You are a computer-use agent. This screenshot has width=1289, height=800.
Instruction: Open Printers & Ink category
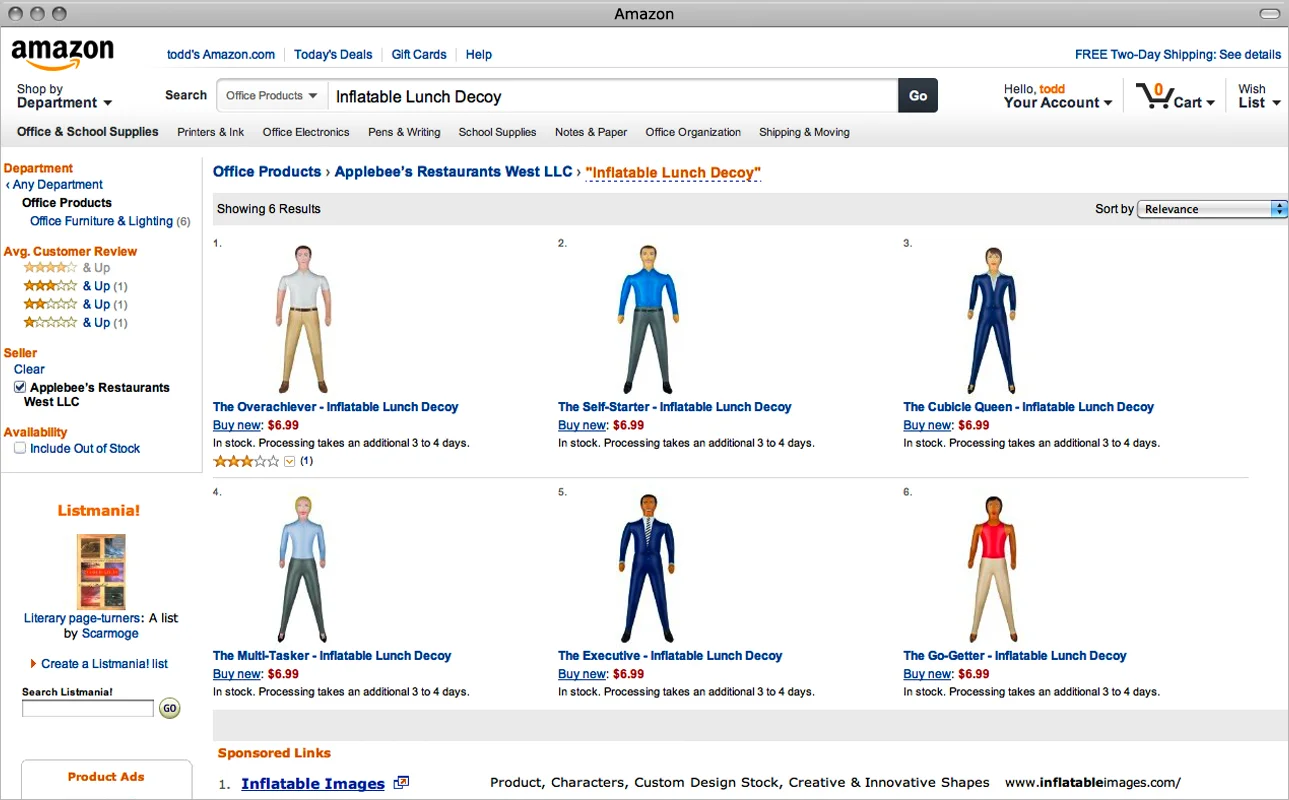coord(211,132)
